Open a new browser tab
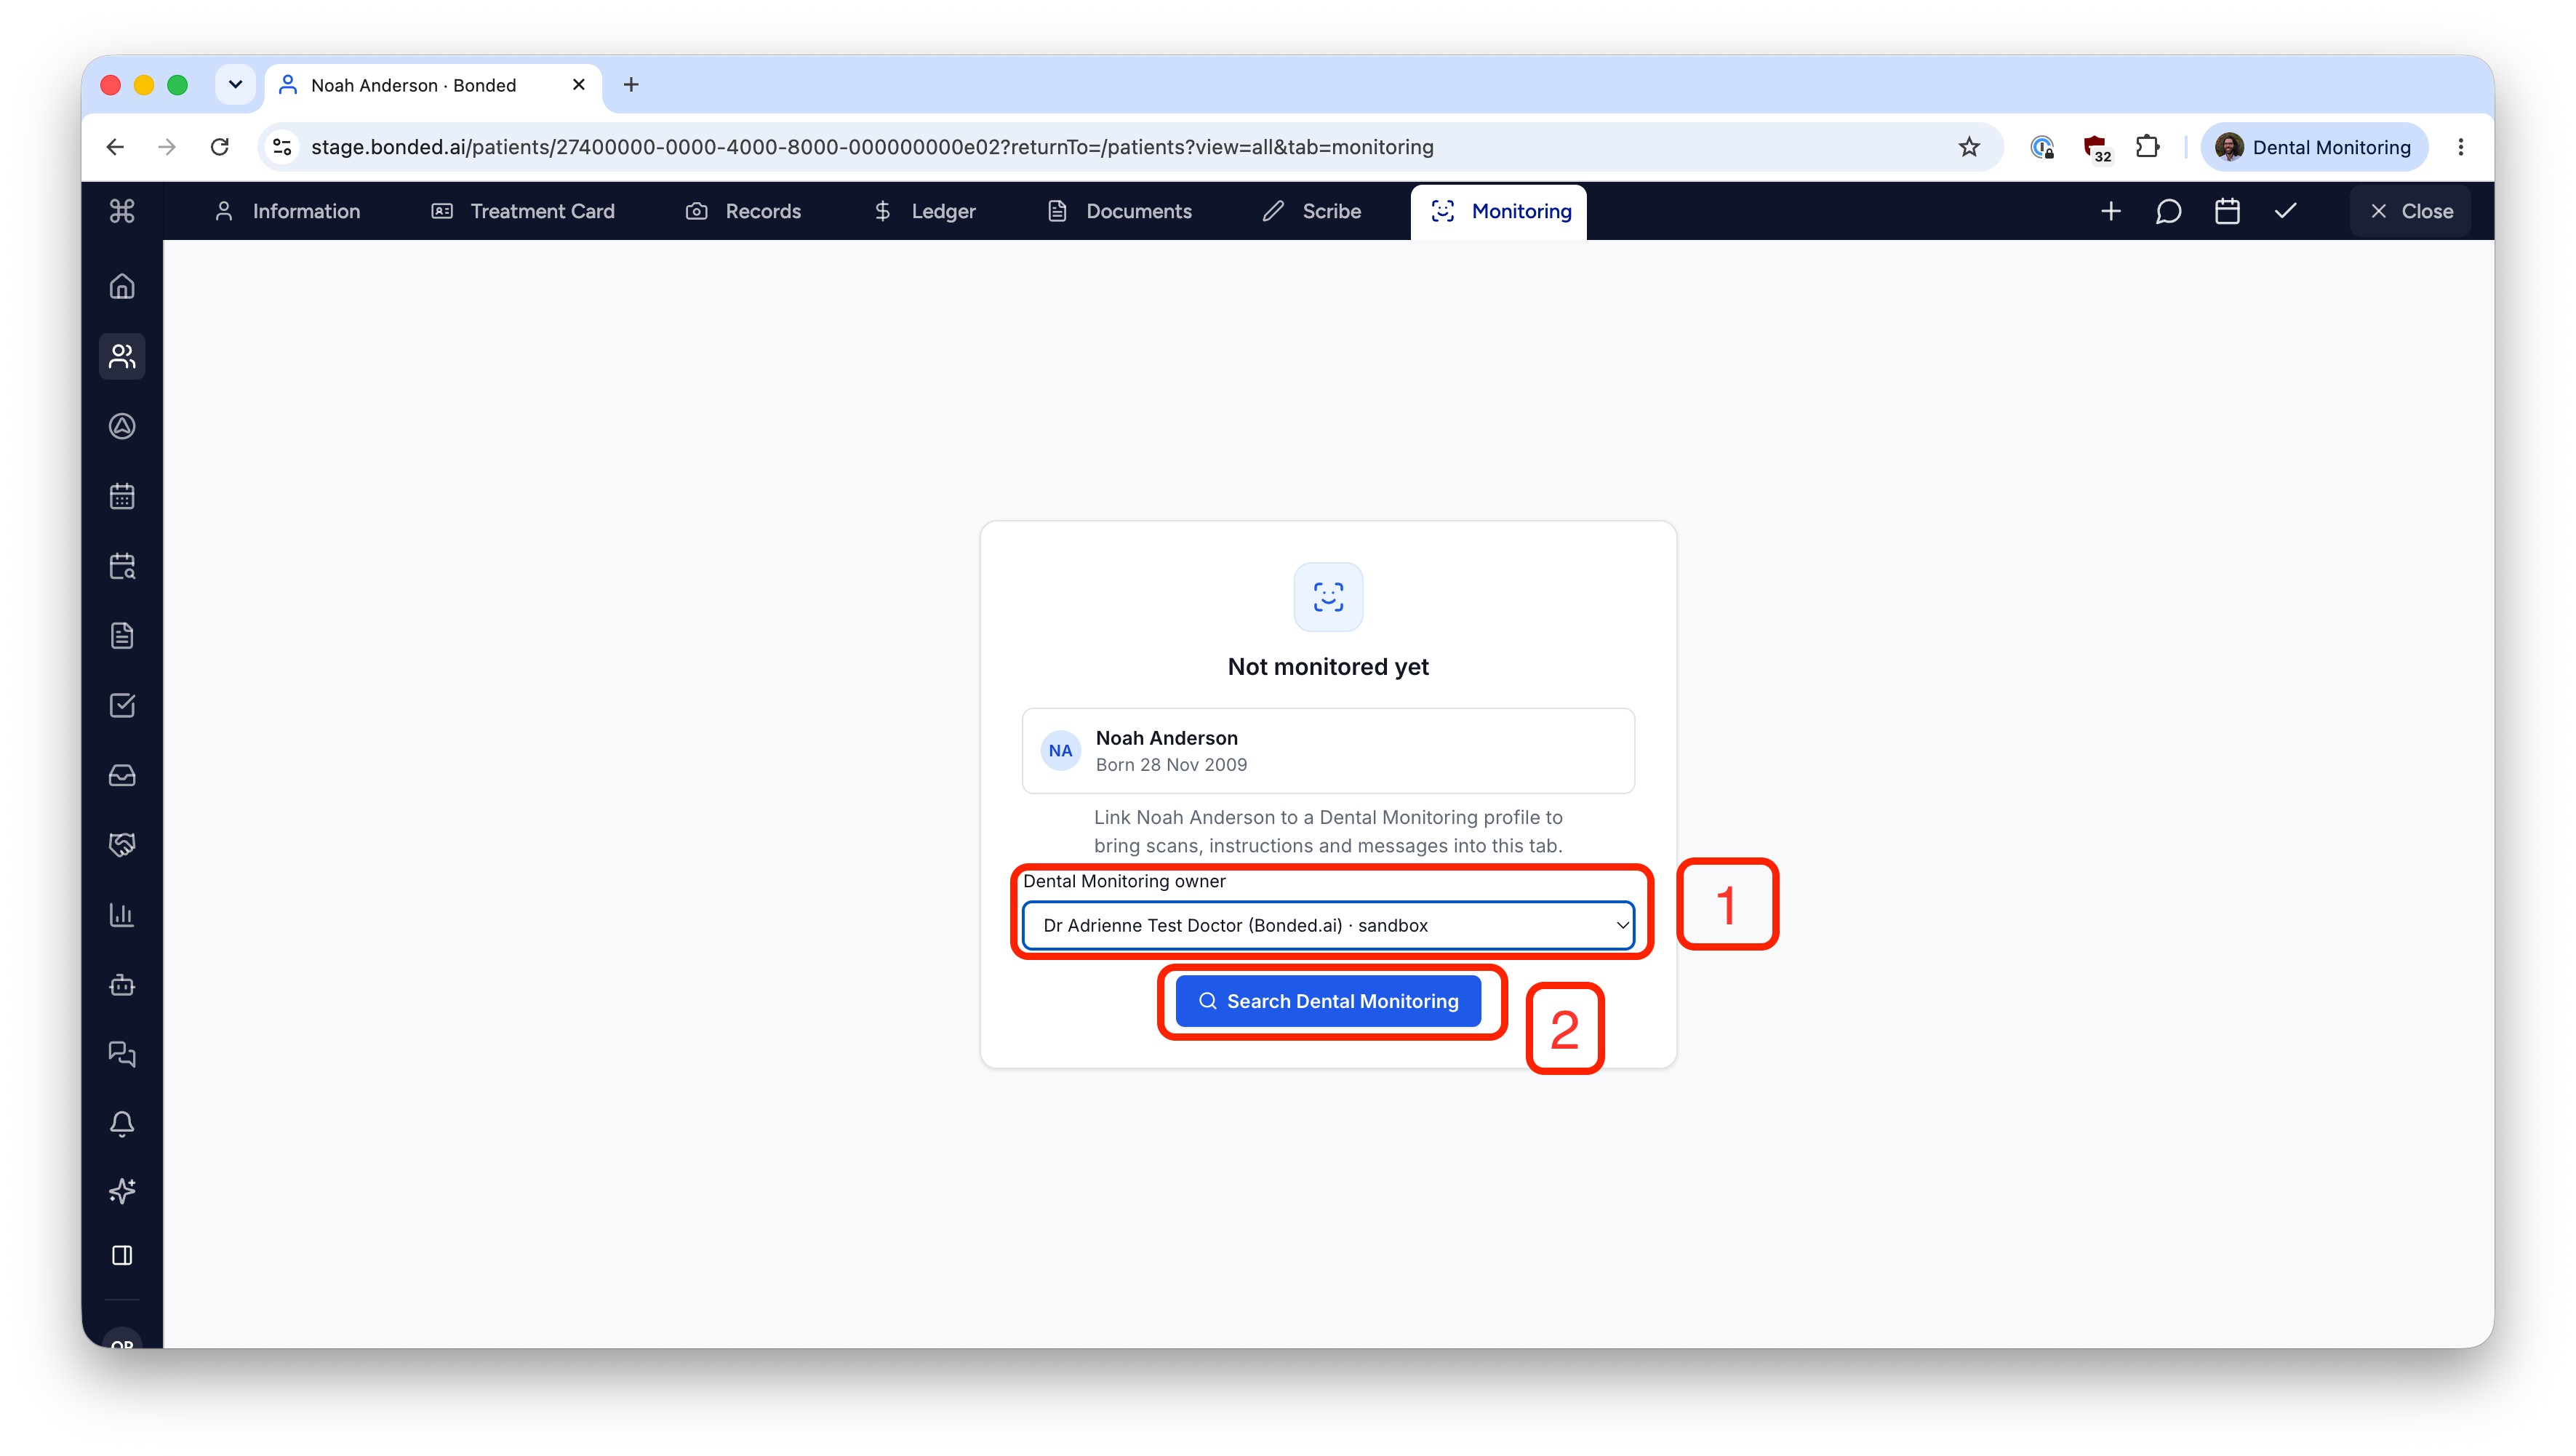This screenshot has height=1456, width=2576. click(x=631, y=85)
